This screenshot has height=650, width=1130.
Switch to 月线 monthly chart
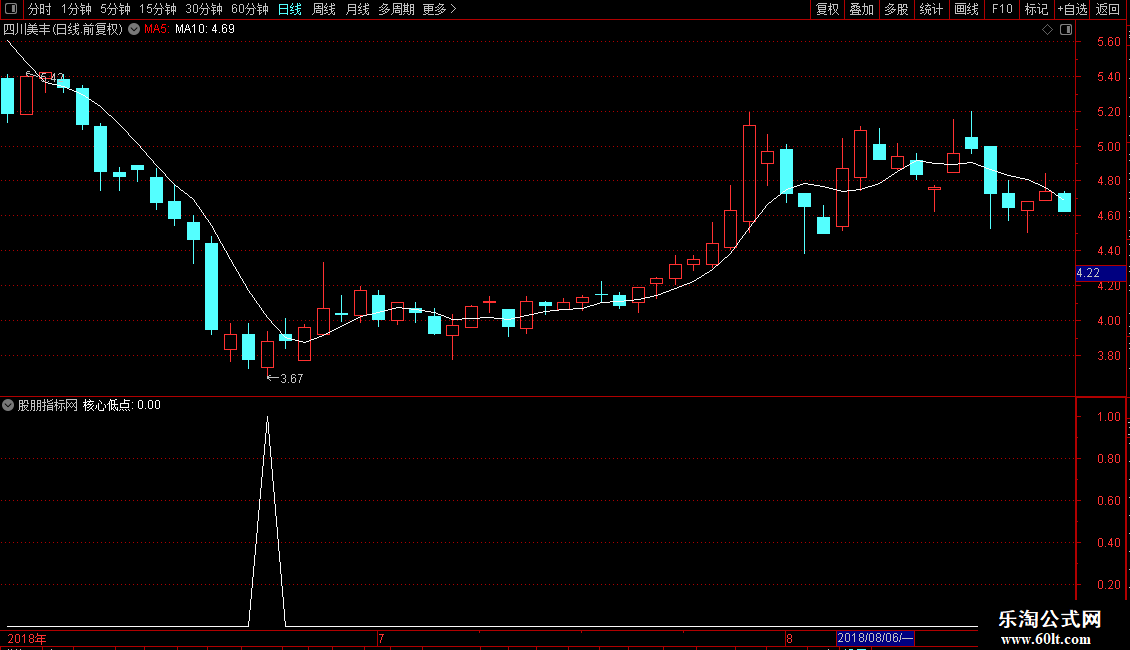[x=357, y=9]
